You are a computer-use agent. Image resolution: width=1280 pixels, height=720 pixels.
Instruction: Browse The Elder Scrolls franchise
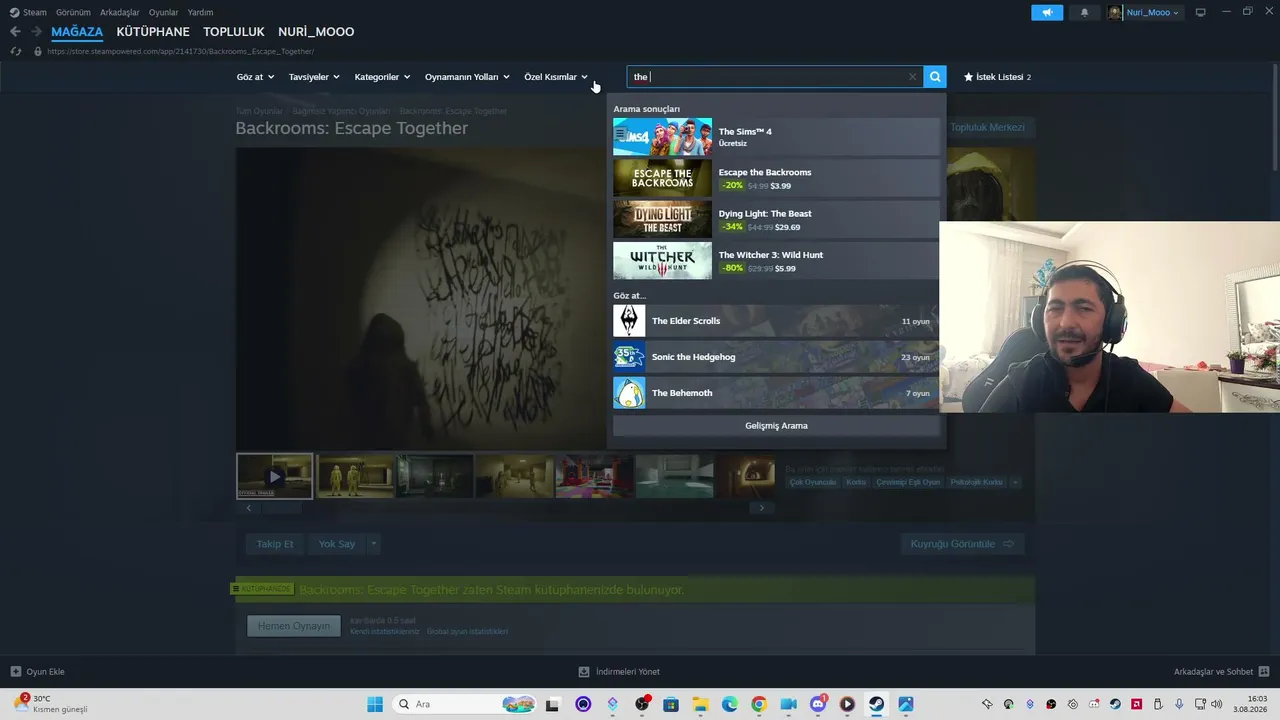point(776,321)
